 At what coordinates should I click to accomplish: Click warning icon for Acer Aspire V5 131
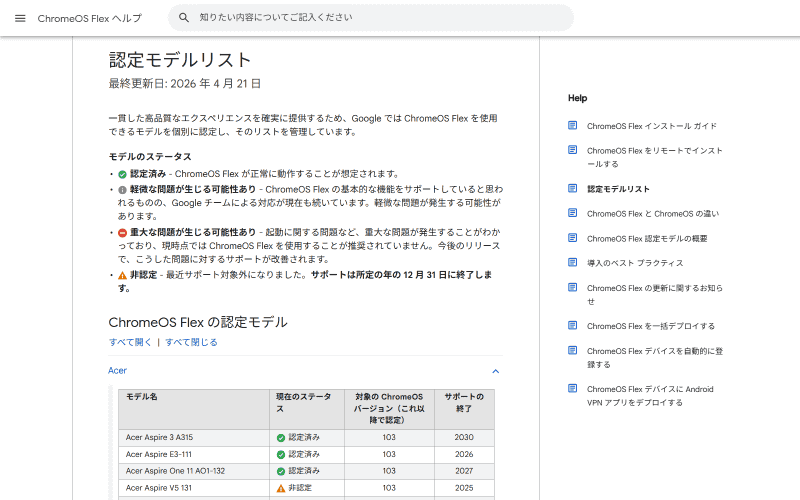[x=281, y=488]
